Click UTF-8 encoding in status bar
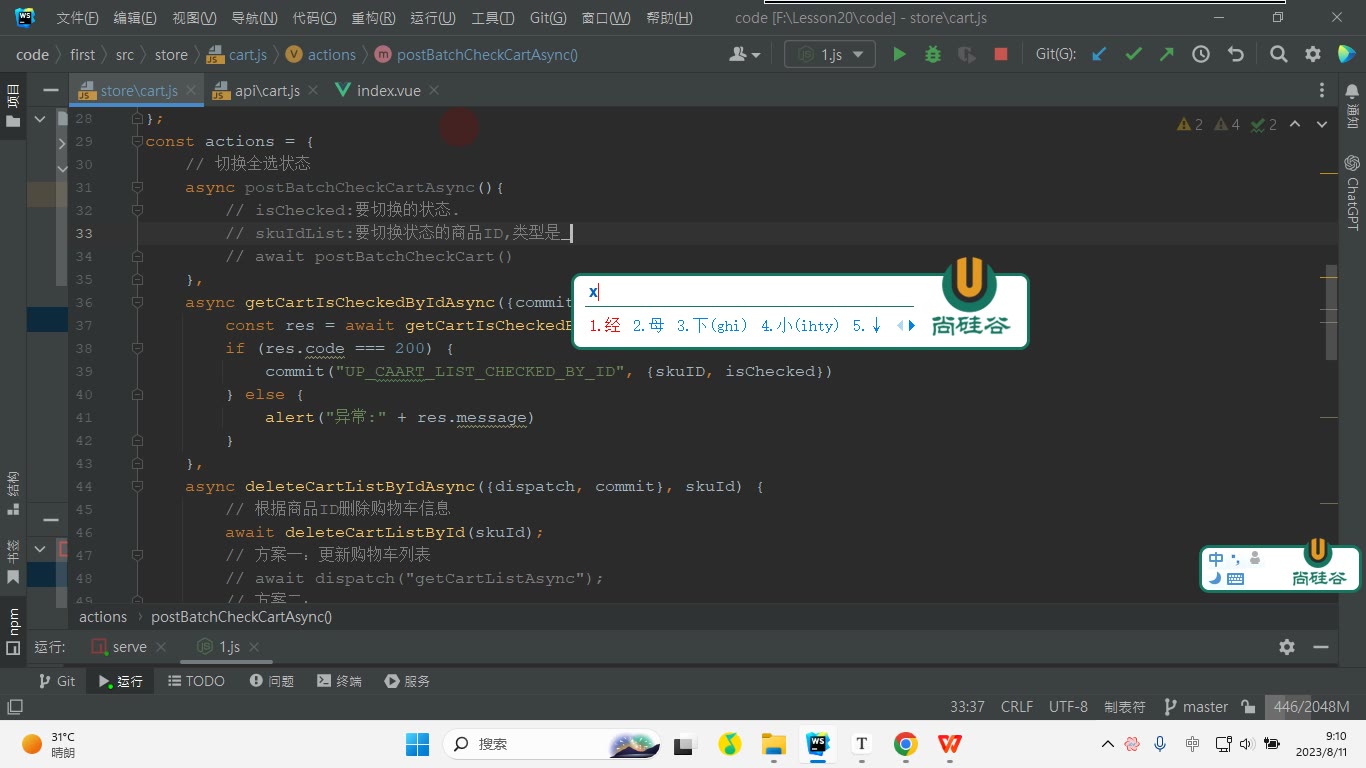 click(1068, 707)
